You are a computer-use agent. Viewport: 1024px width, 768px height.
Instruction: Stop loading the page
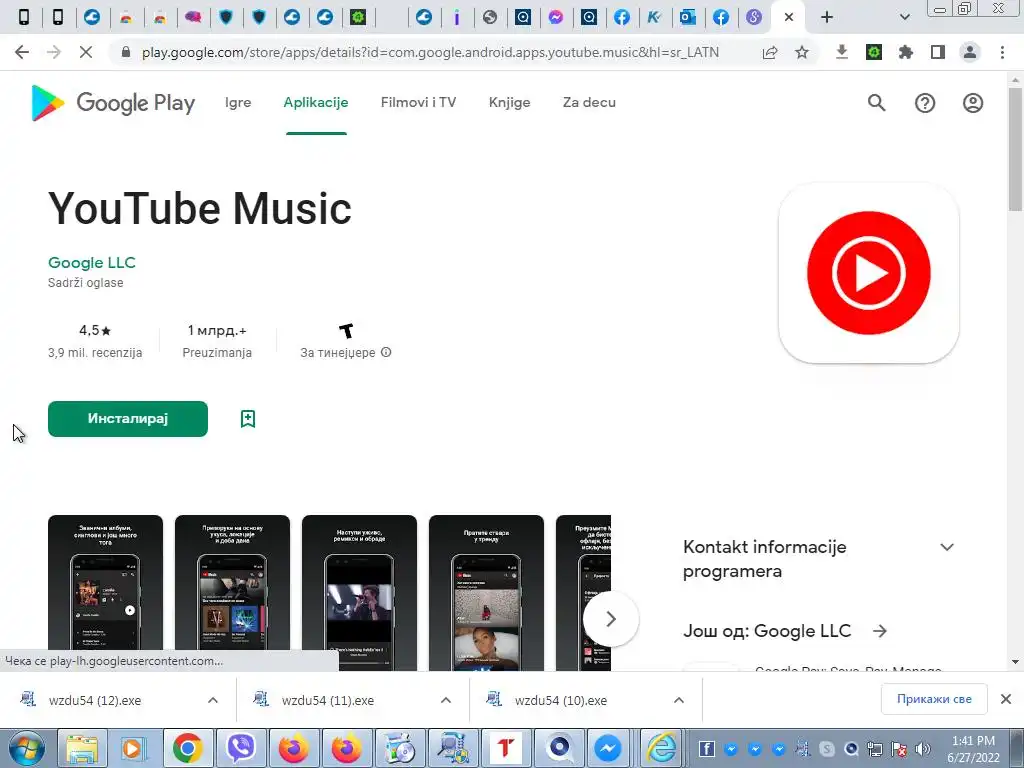pos(86,52)
